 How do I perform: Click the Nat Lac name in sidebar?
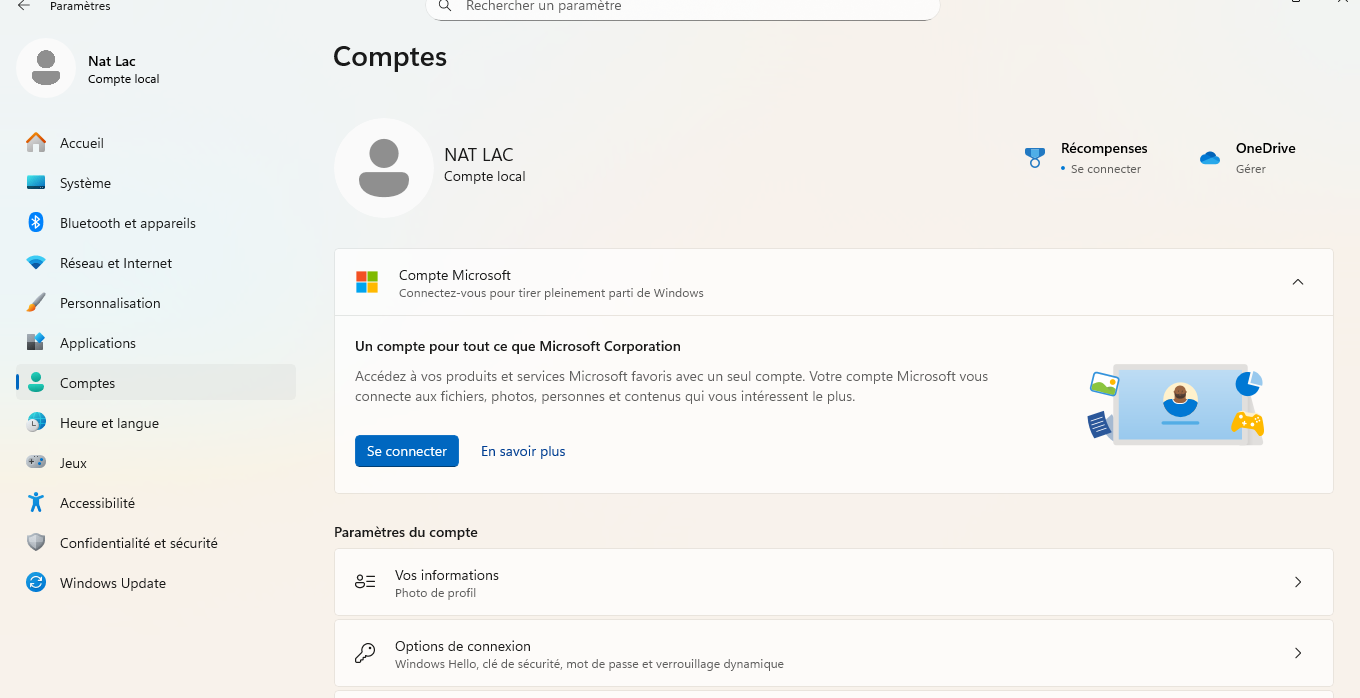point(112,61)
